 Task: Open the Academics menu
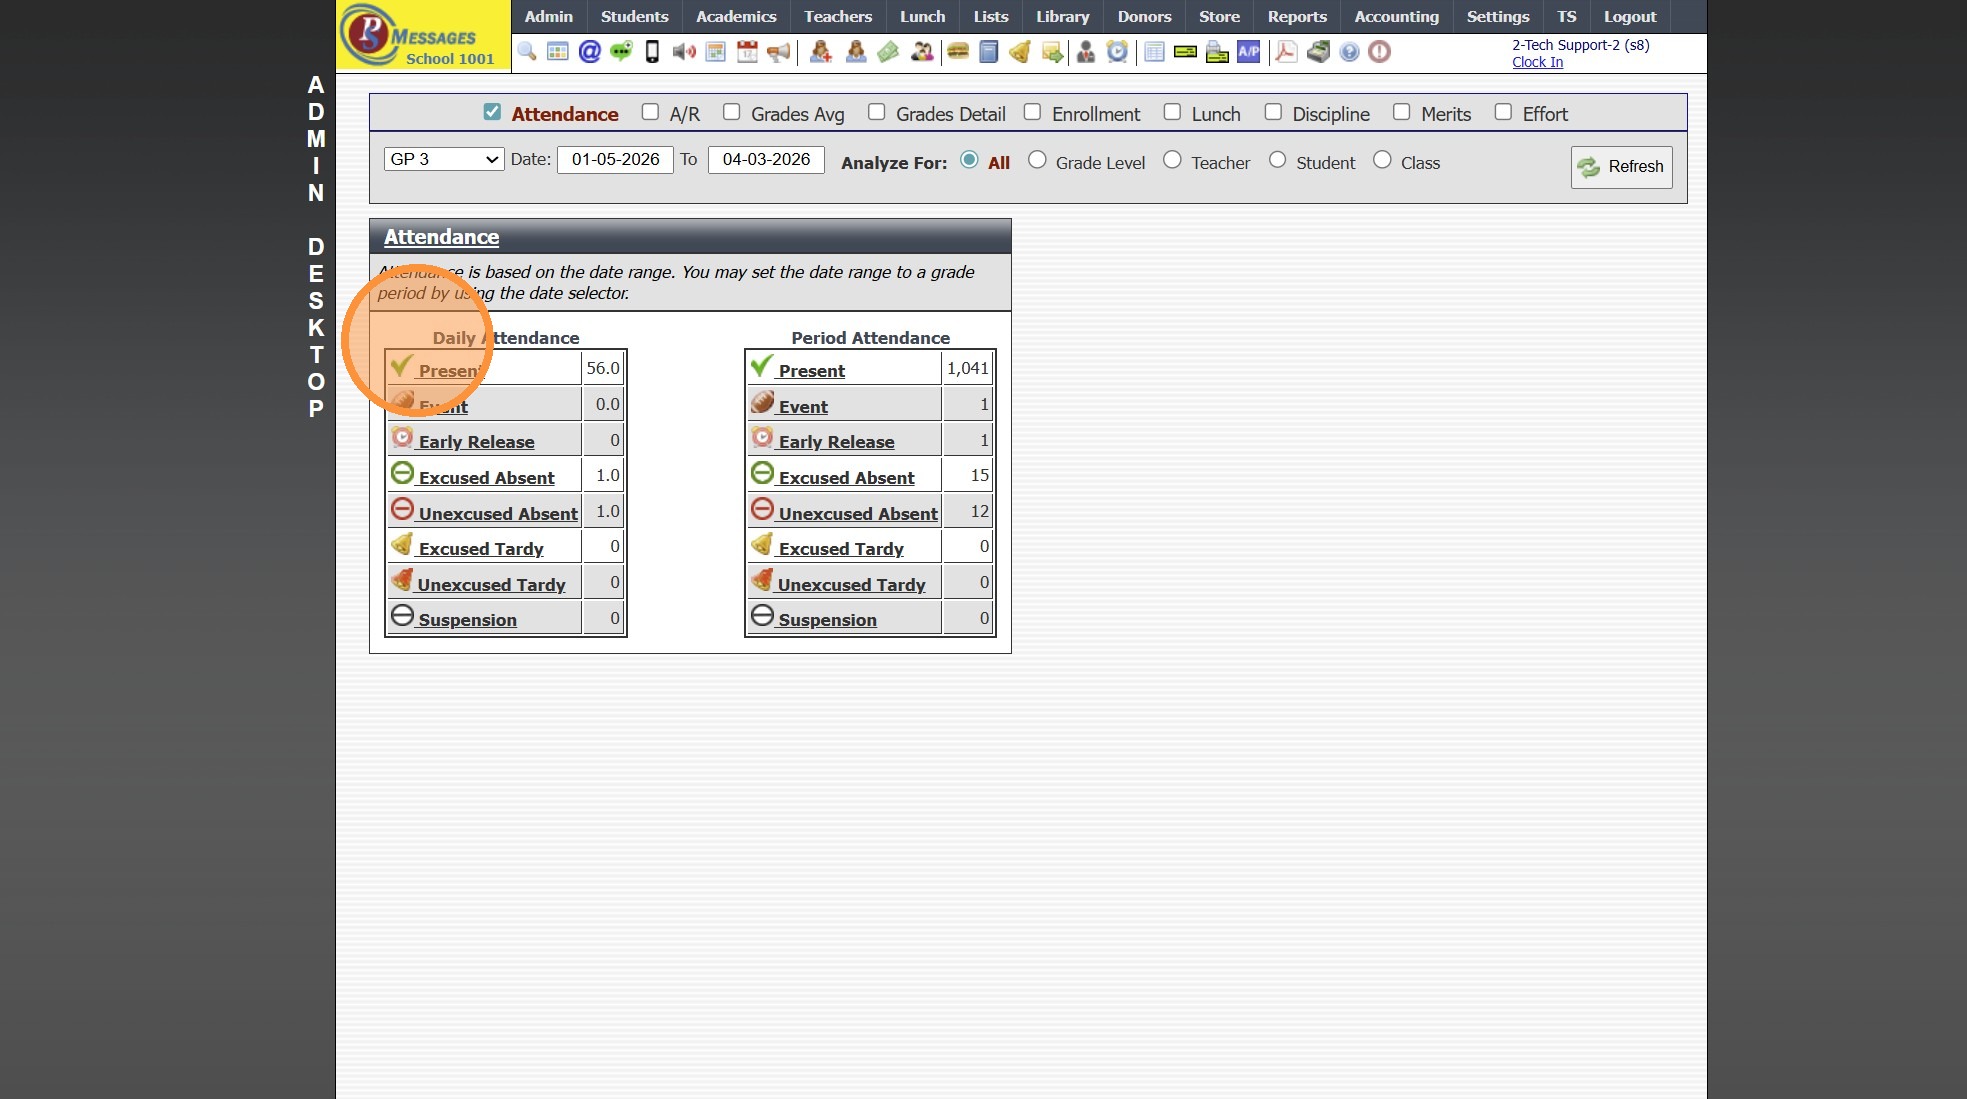point(736,17)
